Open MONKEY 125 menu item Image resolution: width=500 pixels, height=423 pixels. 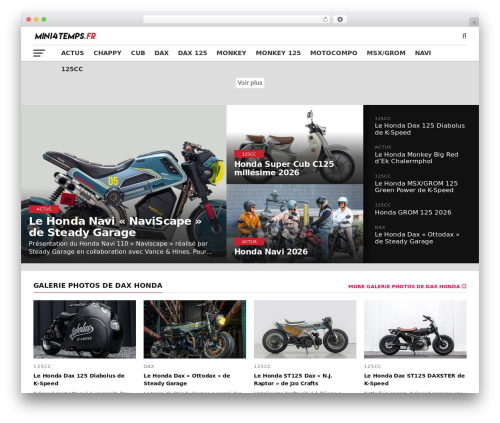click(x=278, y=53)
